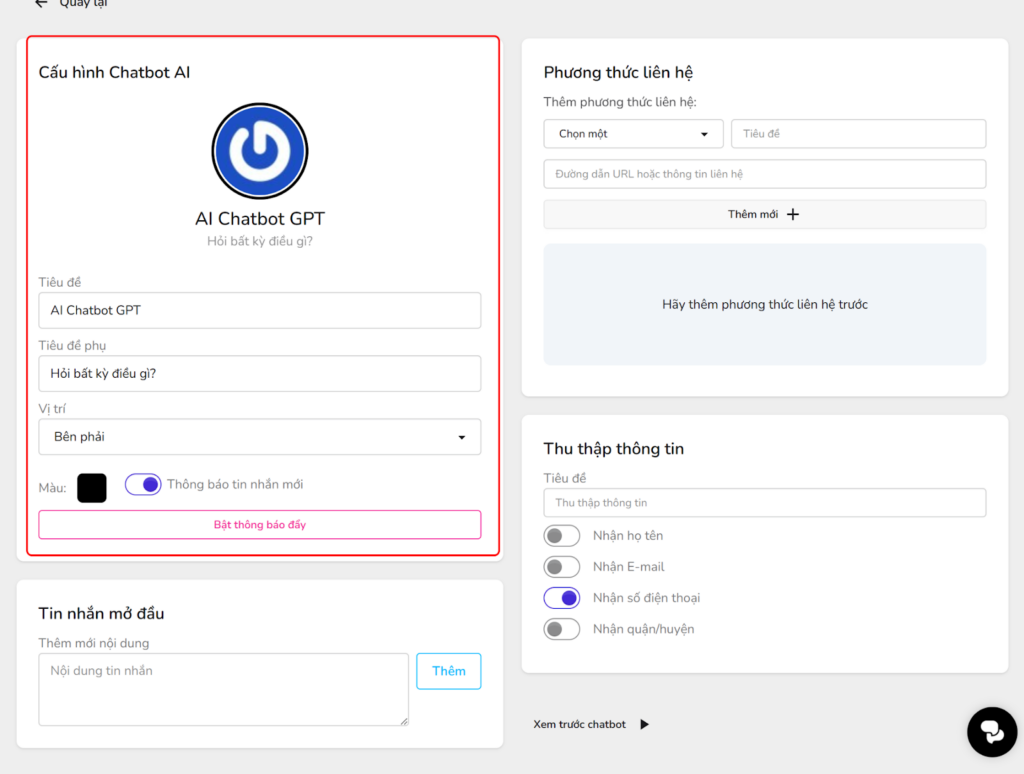The height and width of the screenshot is (774, 1024).
Task: Focus the Tiêu đề phụ input field
Action: (x=260, y=374)
